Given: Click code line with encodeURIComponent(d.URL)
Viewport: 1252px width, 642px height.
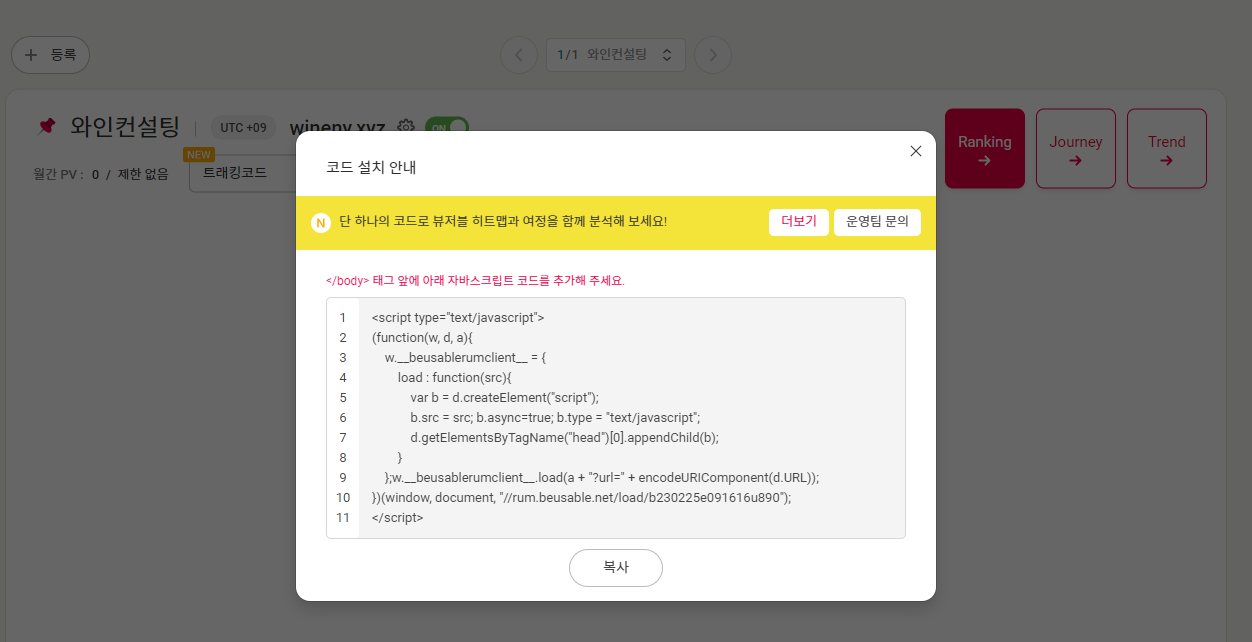Looking at the screenshot, I should 601,478.
